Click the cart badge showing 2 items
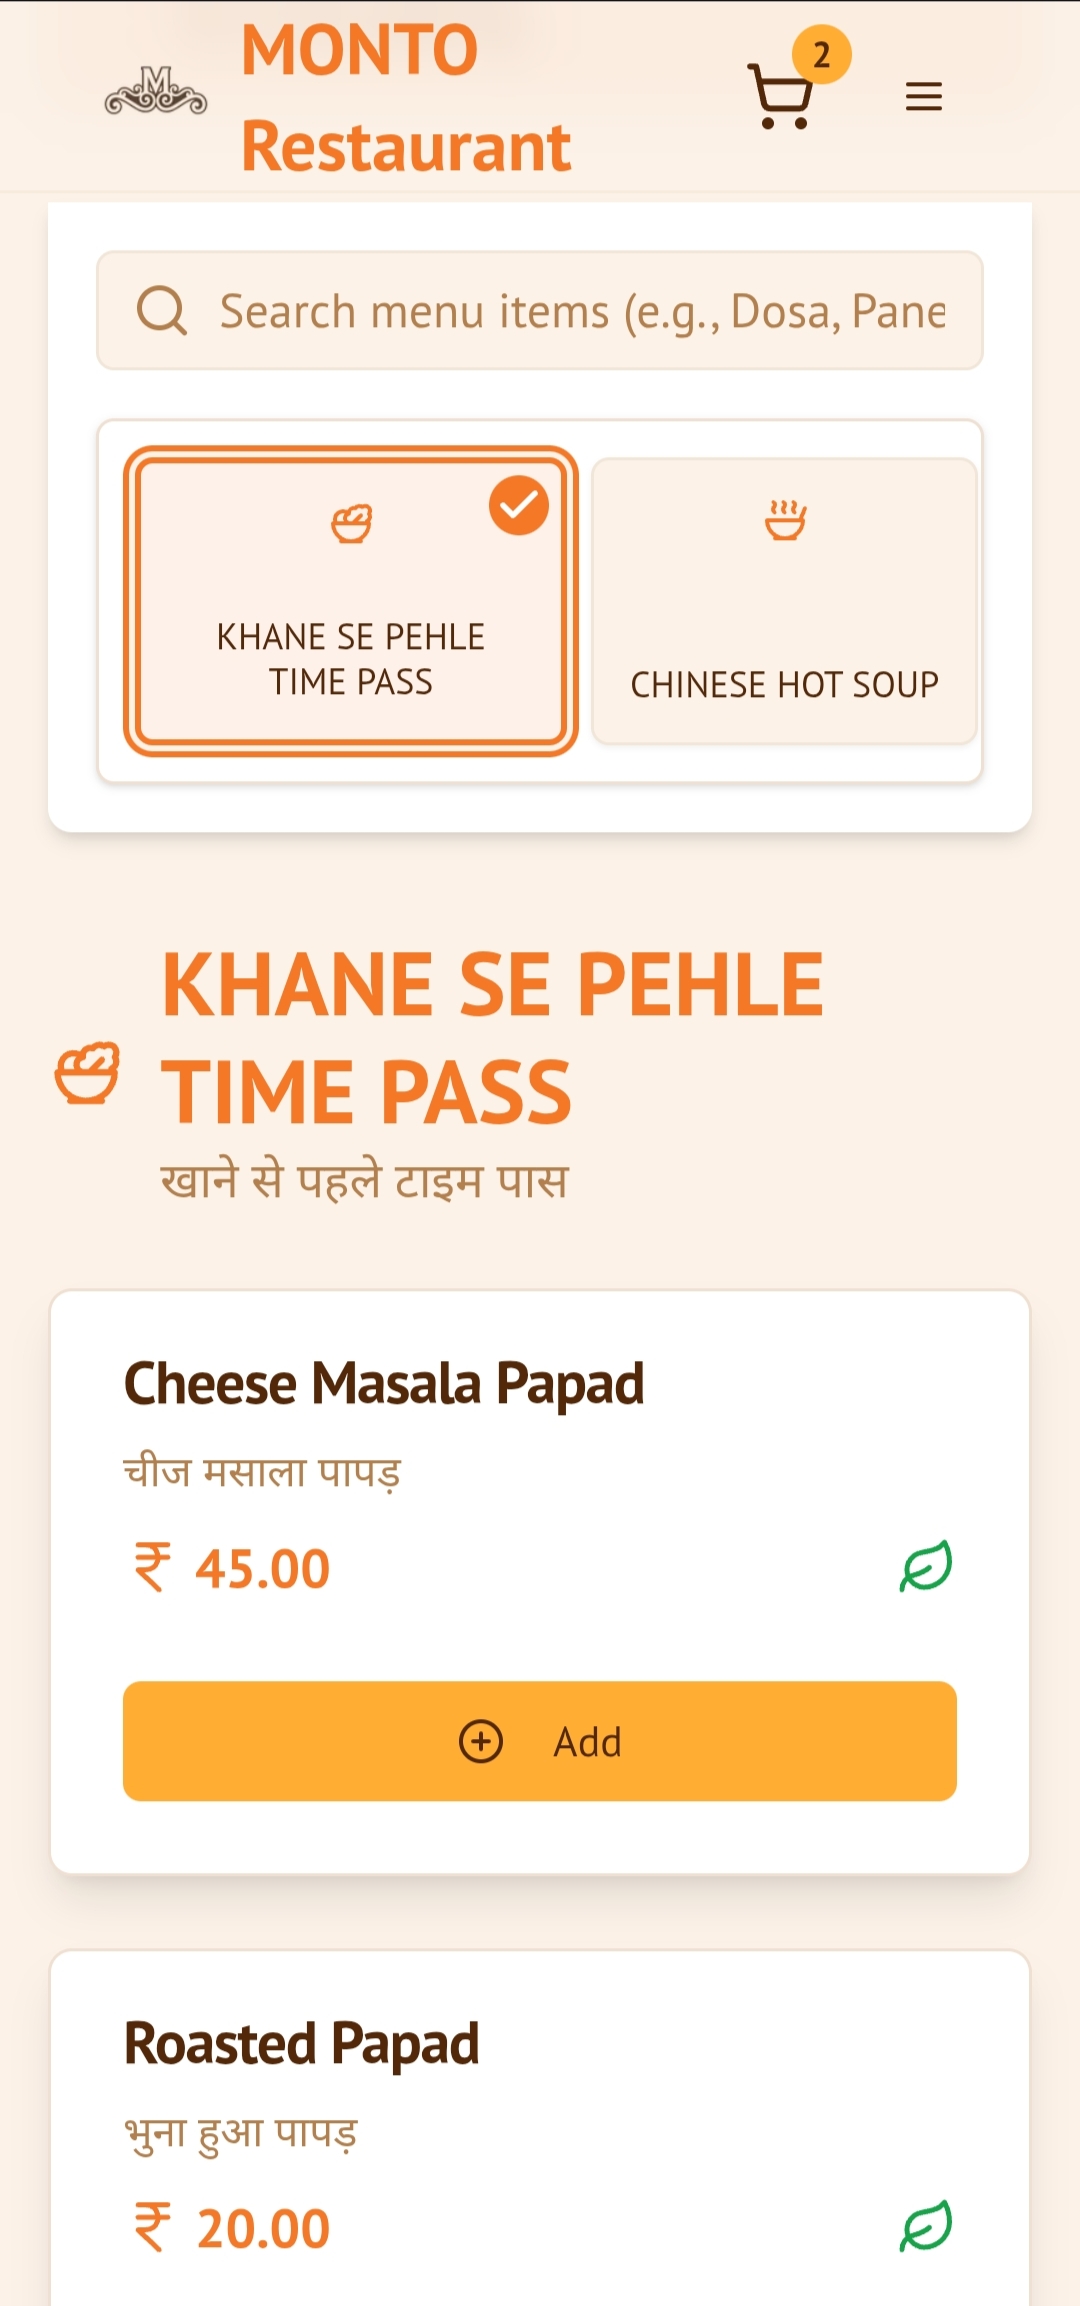 pos(821,55)
